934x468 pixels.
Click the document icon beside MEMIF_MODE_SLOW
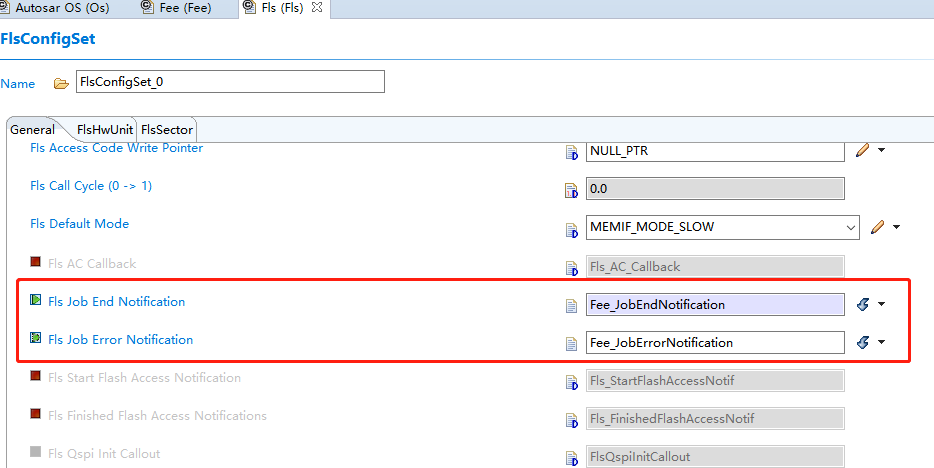point(571,229)
